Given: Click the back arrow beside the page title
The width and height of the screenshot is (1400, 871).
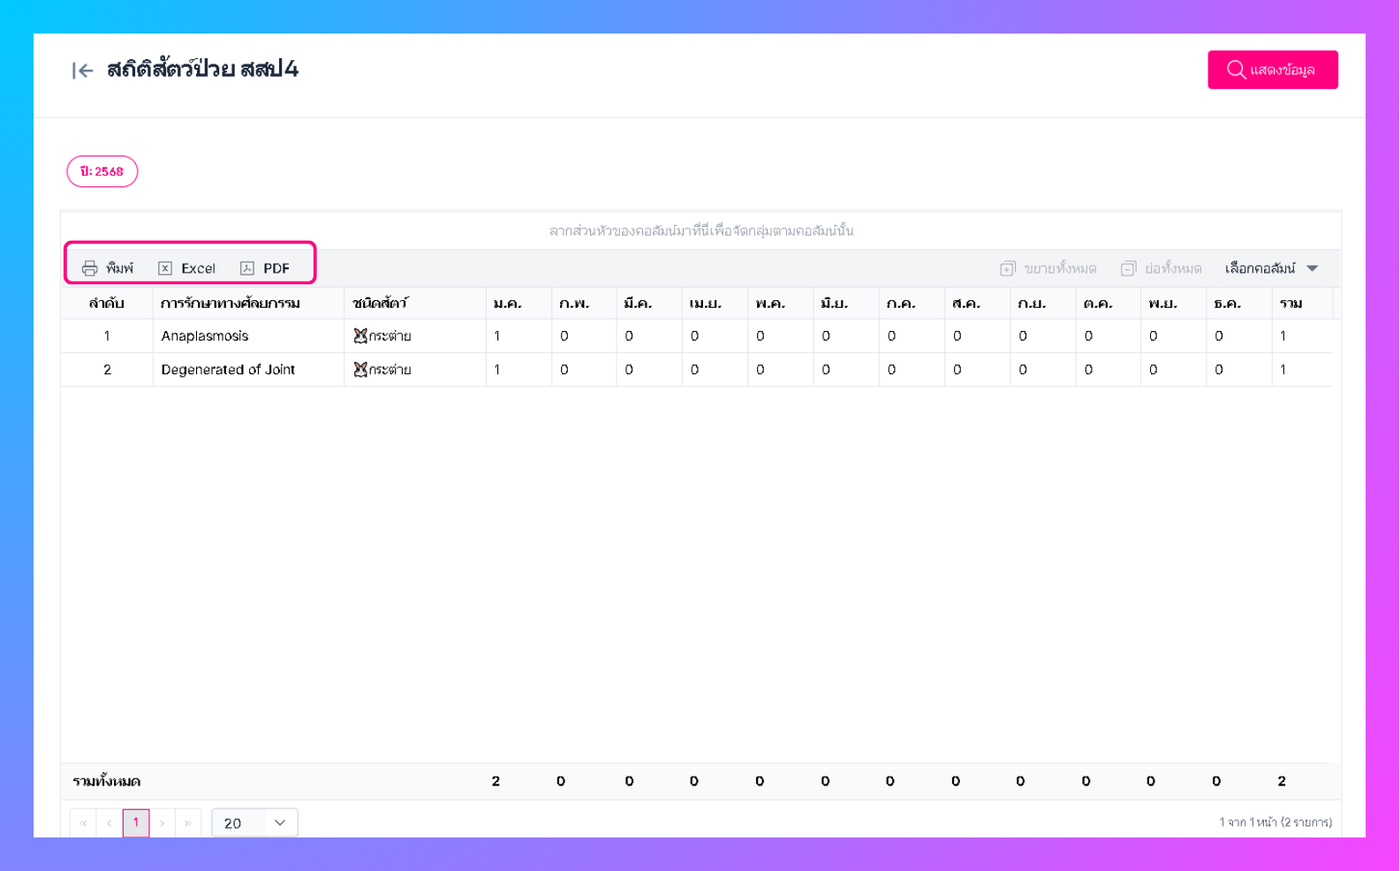Looking at the screenshot, I should pos(82,70).
